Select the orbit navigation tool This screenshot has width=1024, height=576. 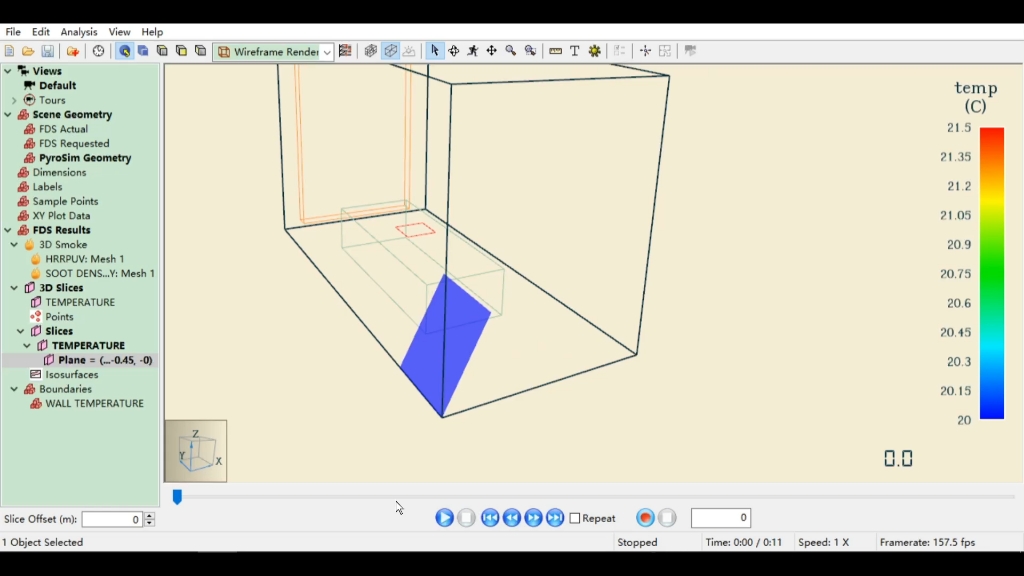coord(454,51)
